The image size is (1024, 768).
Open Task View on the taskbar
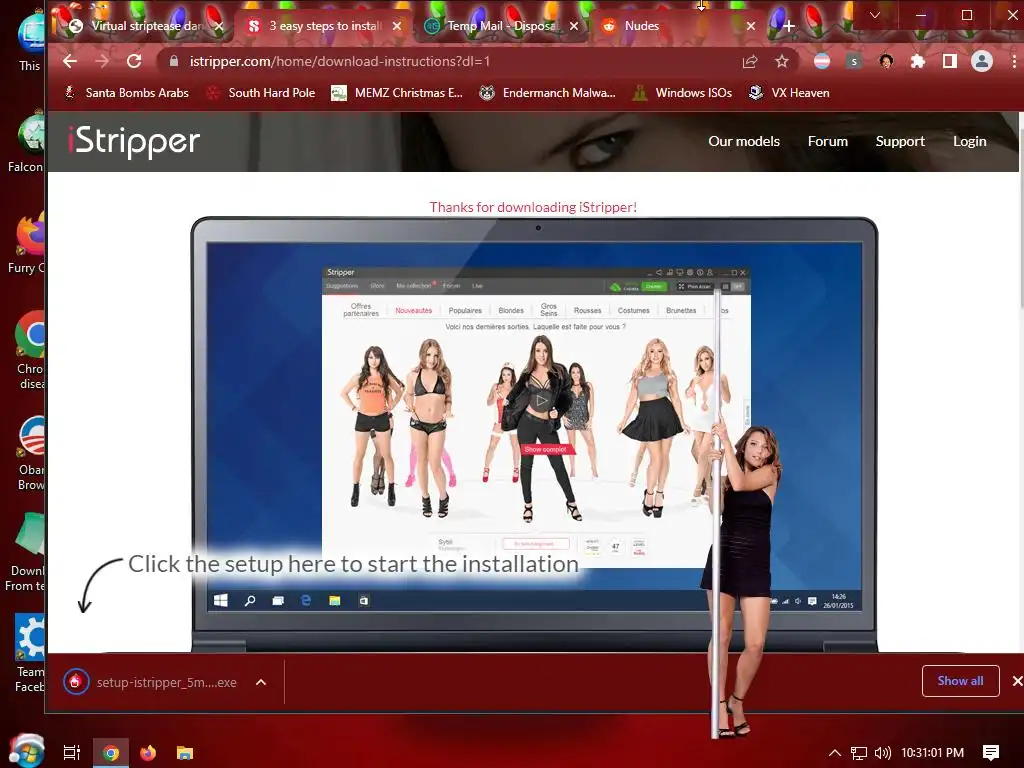(72, 752)
